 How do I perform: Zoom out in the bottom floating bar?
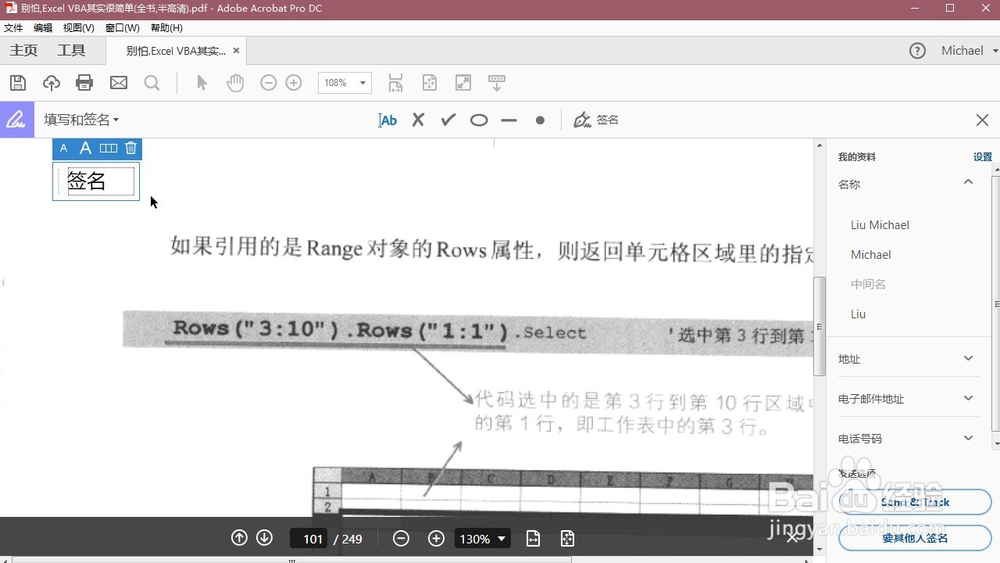click(x=401, y=539)
